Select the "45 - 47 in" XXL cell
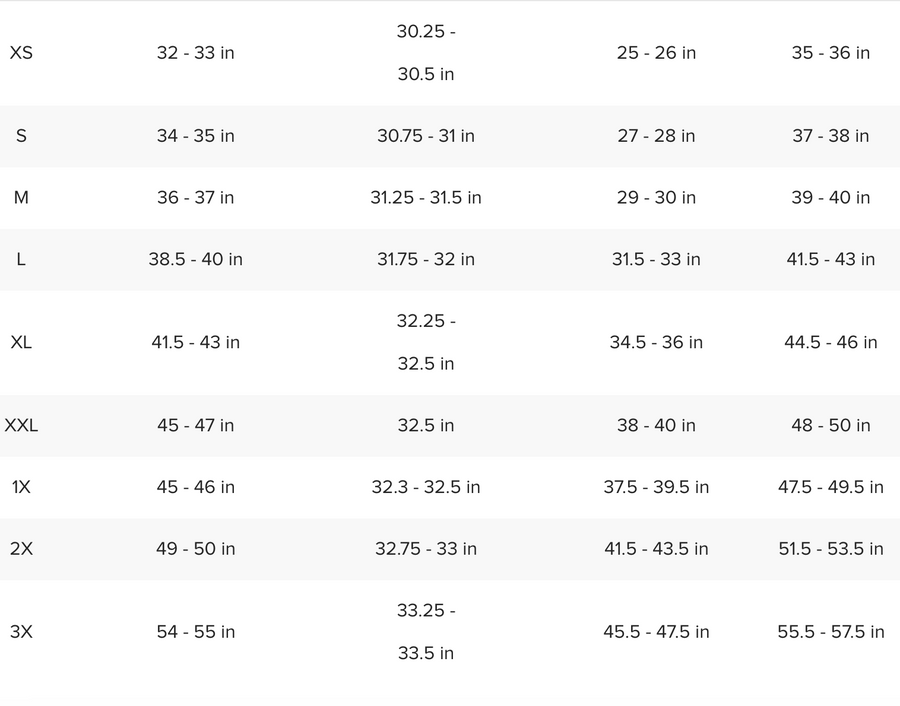Viewport: 900px width, 706px height. (x=195, y=425)
